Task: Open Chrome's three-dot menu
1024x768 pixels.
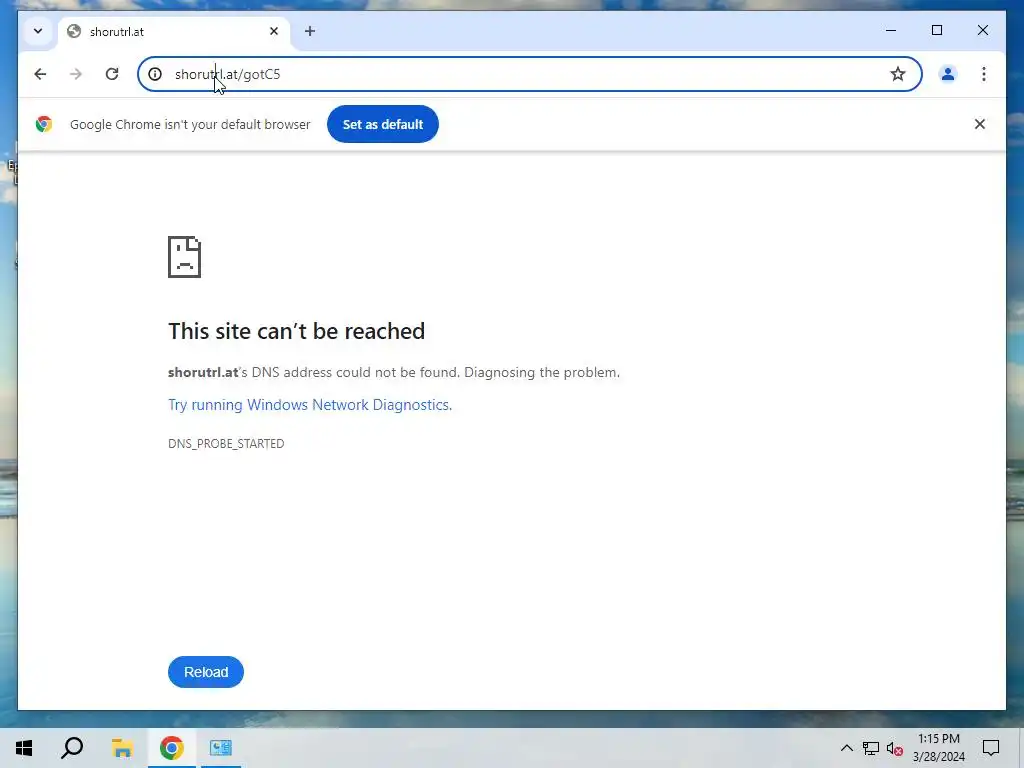Action: 984,74
